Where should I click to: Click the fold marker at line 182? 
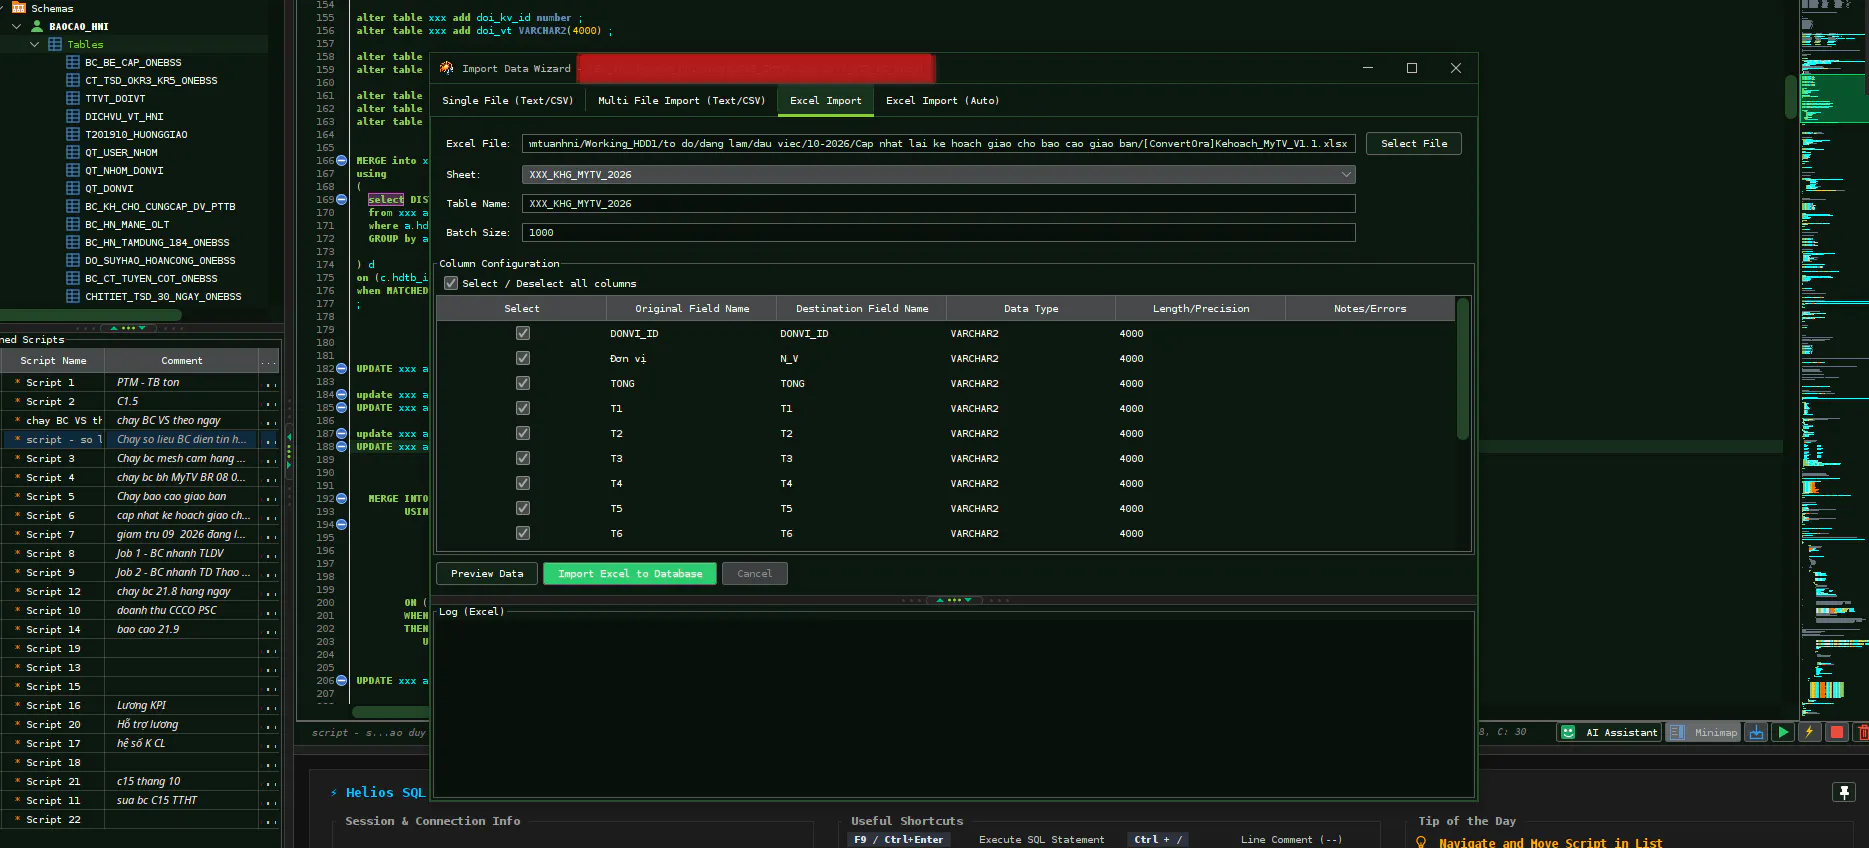[342, 368]
